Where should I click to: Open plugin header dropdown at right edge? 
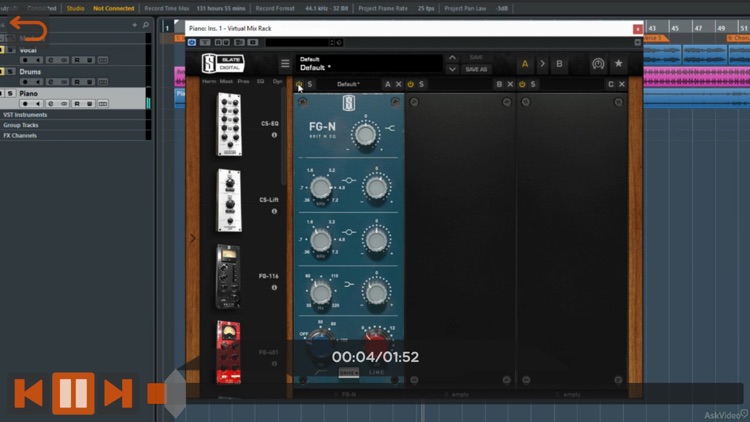tap(637, 43)
